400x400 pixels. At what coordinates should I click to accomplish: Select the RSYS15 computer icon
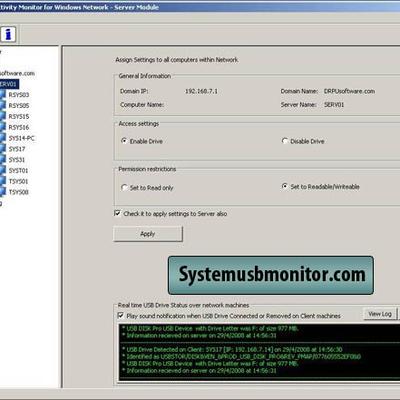3,116
